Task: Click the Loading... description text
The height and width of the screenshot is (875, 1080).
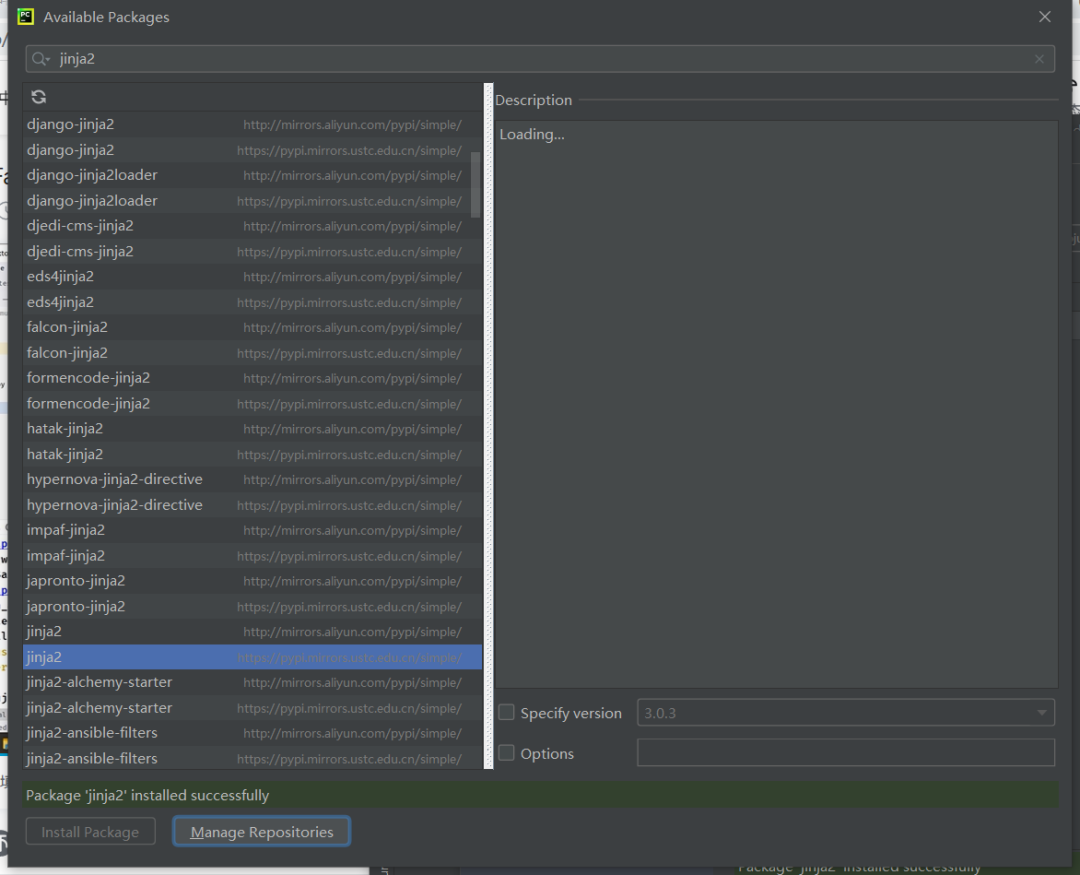Action: (532, 134)
